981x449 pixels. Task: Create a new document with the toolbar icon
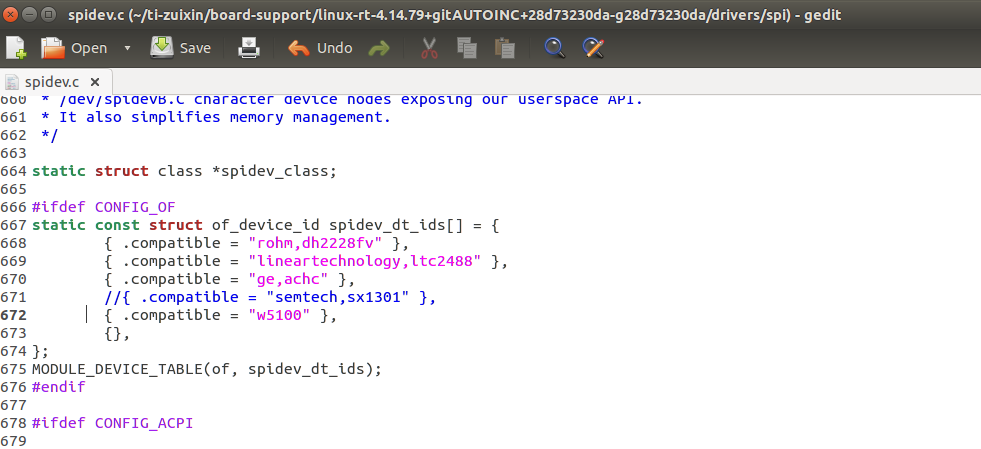point(16,48)
